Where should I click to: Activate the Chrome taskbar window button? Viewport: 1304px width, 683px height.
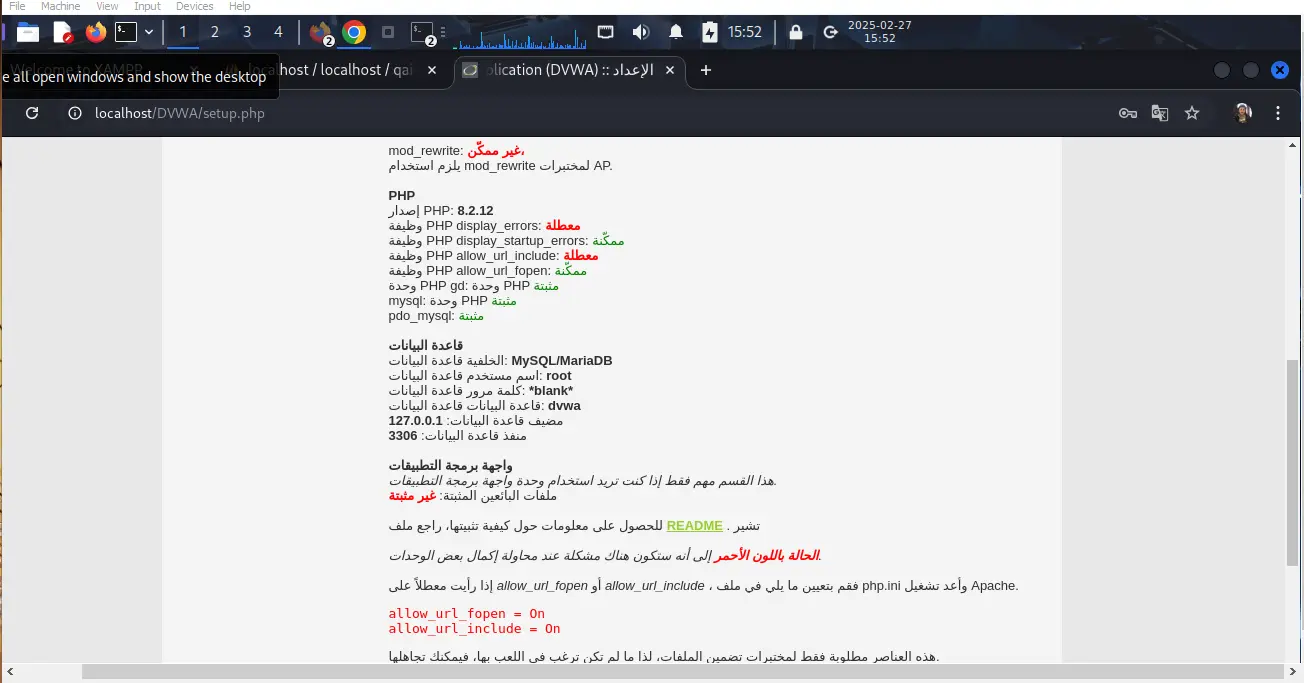[x=354, y=33]
